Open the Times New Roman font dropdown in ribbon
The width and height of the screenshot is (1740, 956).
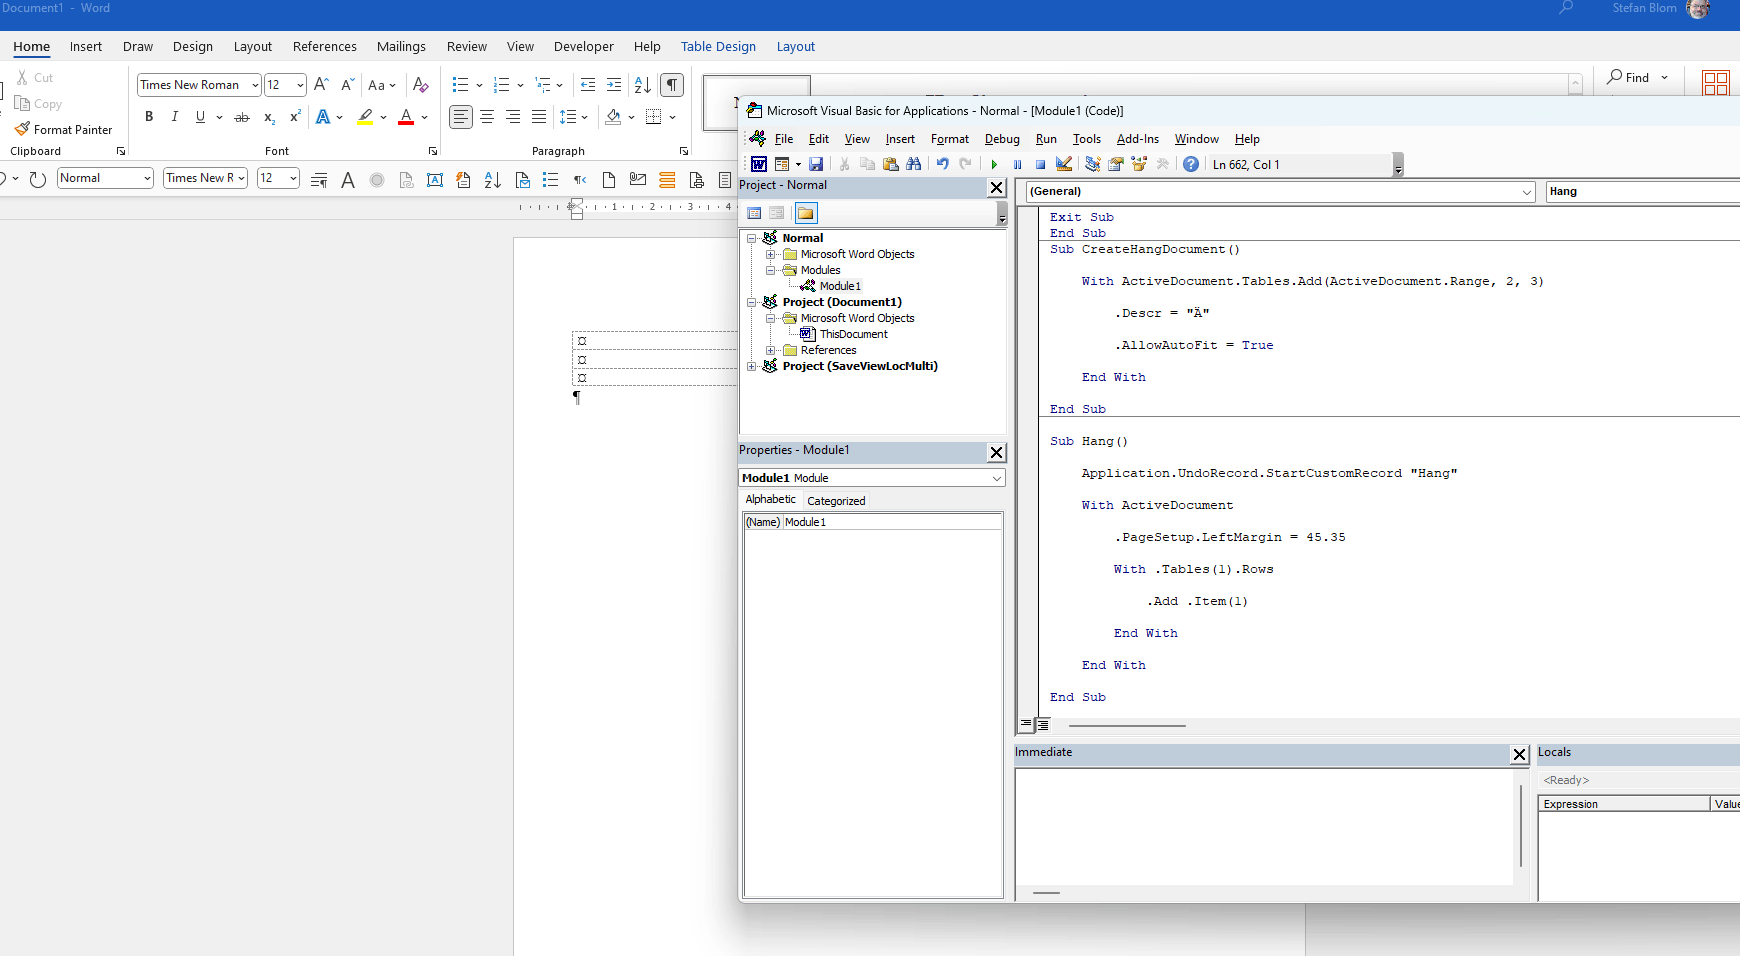click(255, 85)
